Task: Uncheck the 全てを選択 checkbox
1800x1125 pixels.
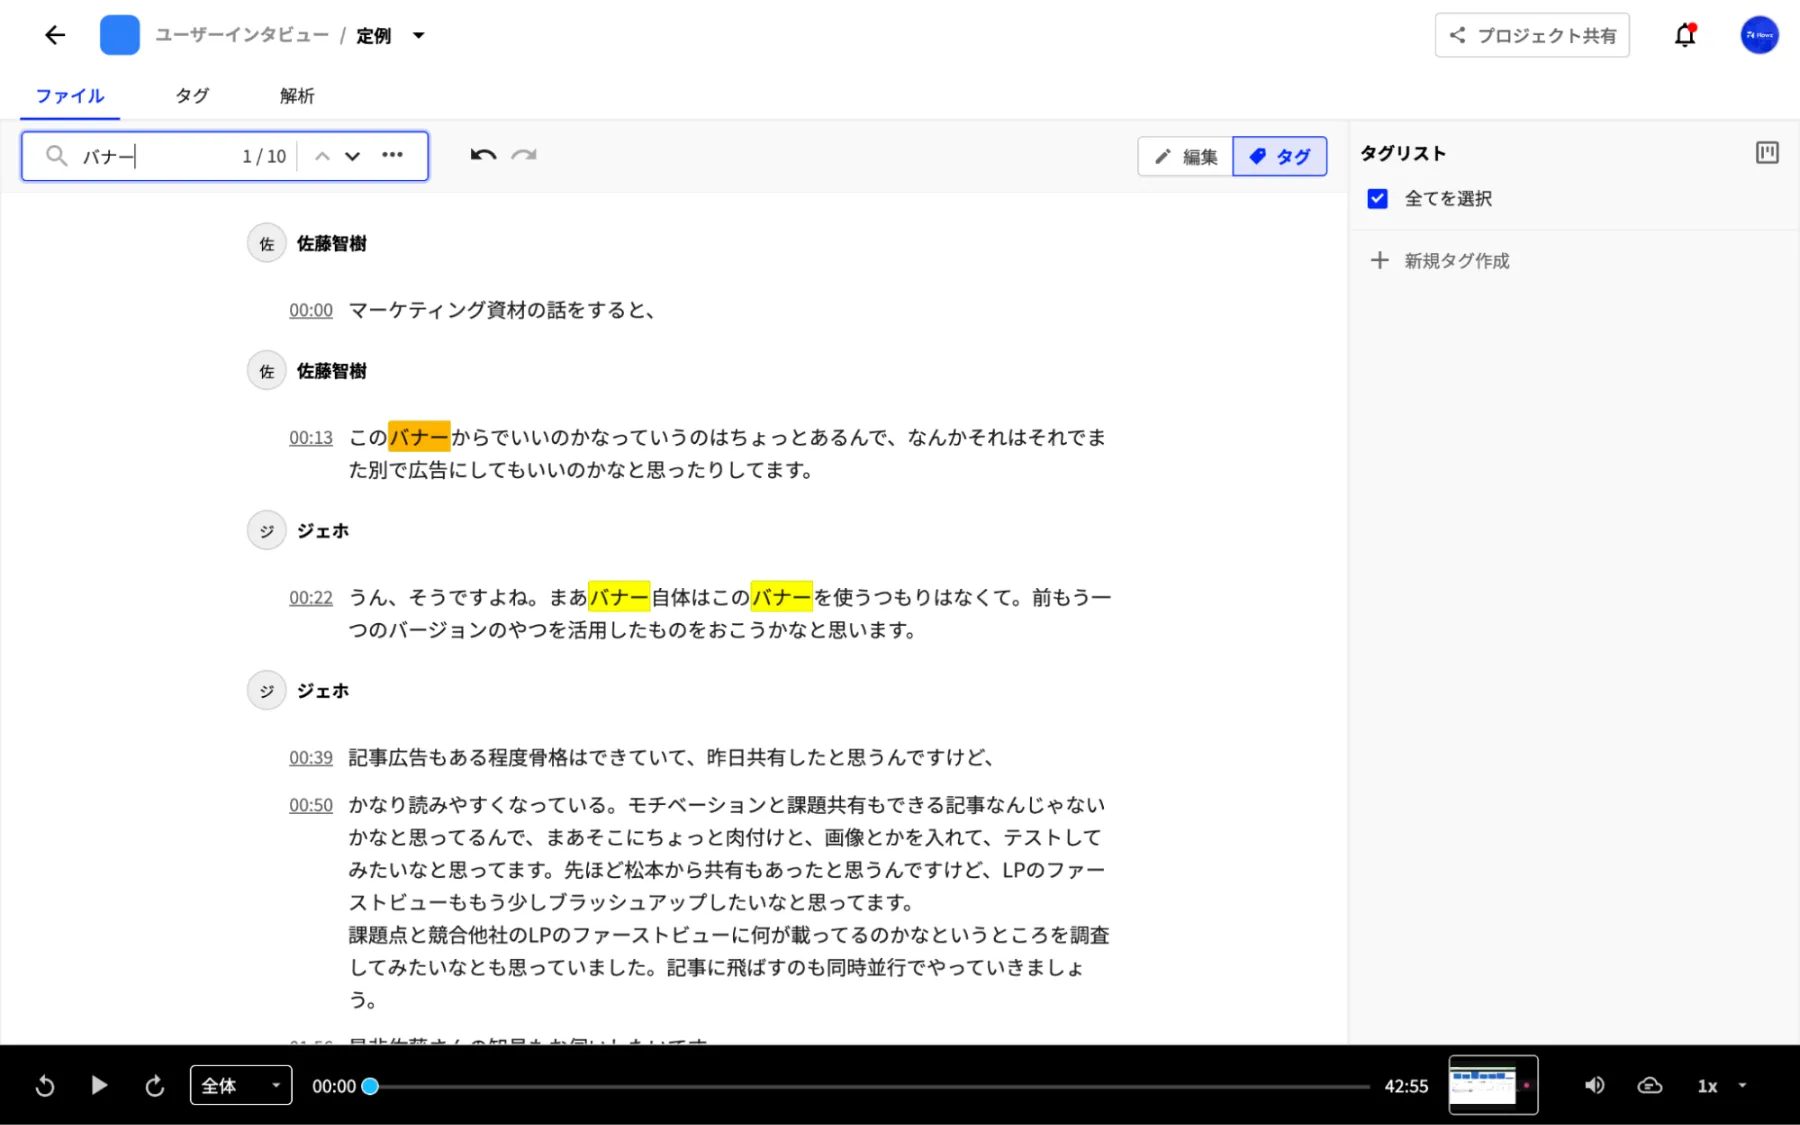Action: coord(1377,199)
